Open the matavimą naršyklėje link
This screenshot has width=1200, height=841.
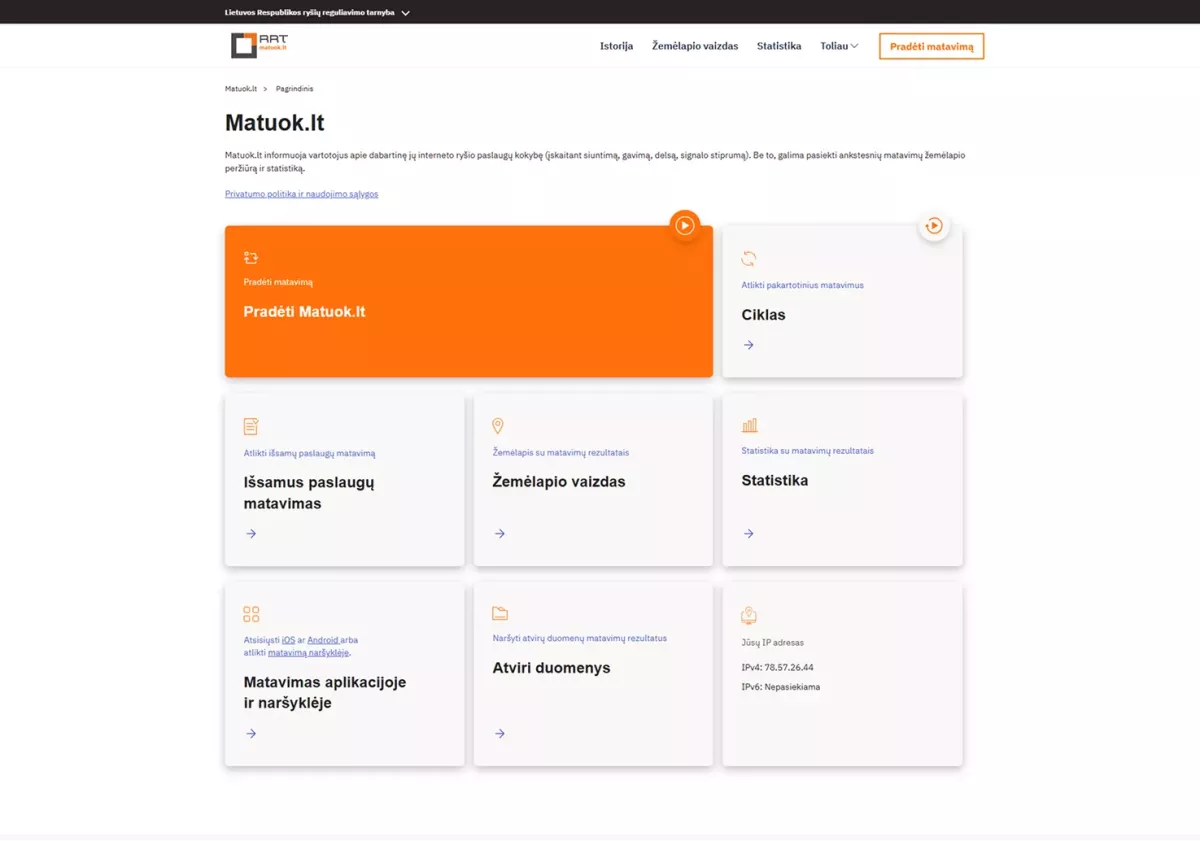click(x=309, y=653)
